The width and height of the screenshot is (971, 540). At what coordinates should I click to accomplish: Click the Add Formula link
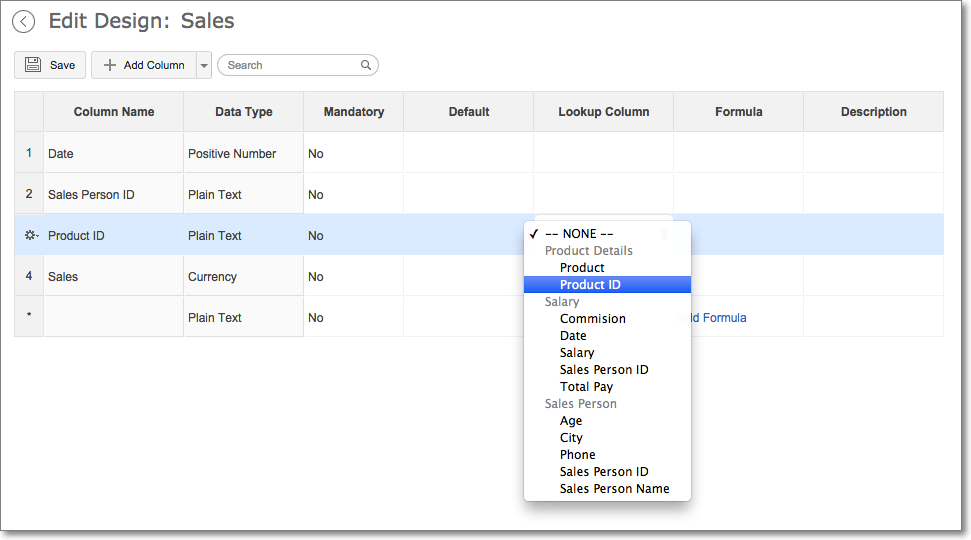tap(718, 318)
